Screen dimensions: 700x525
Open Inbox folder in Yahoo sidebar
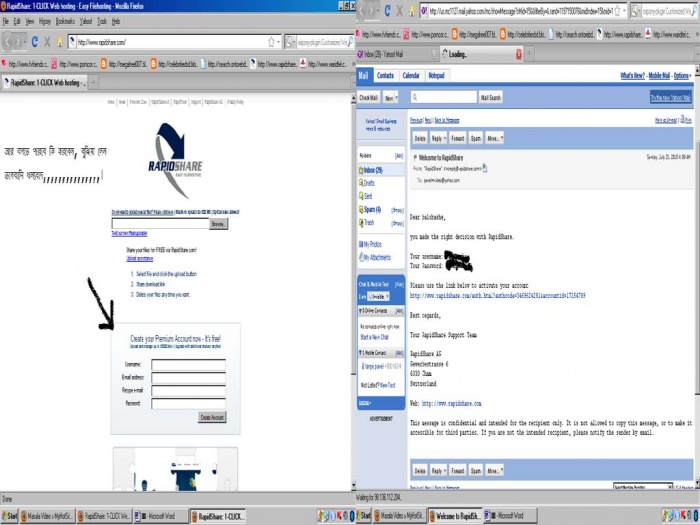(x=371, y=170)
